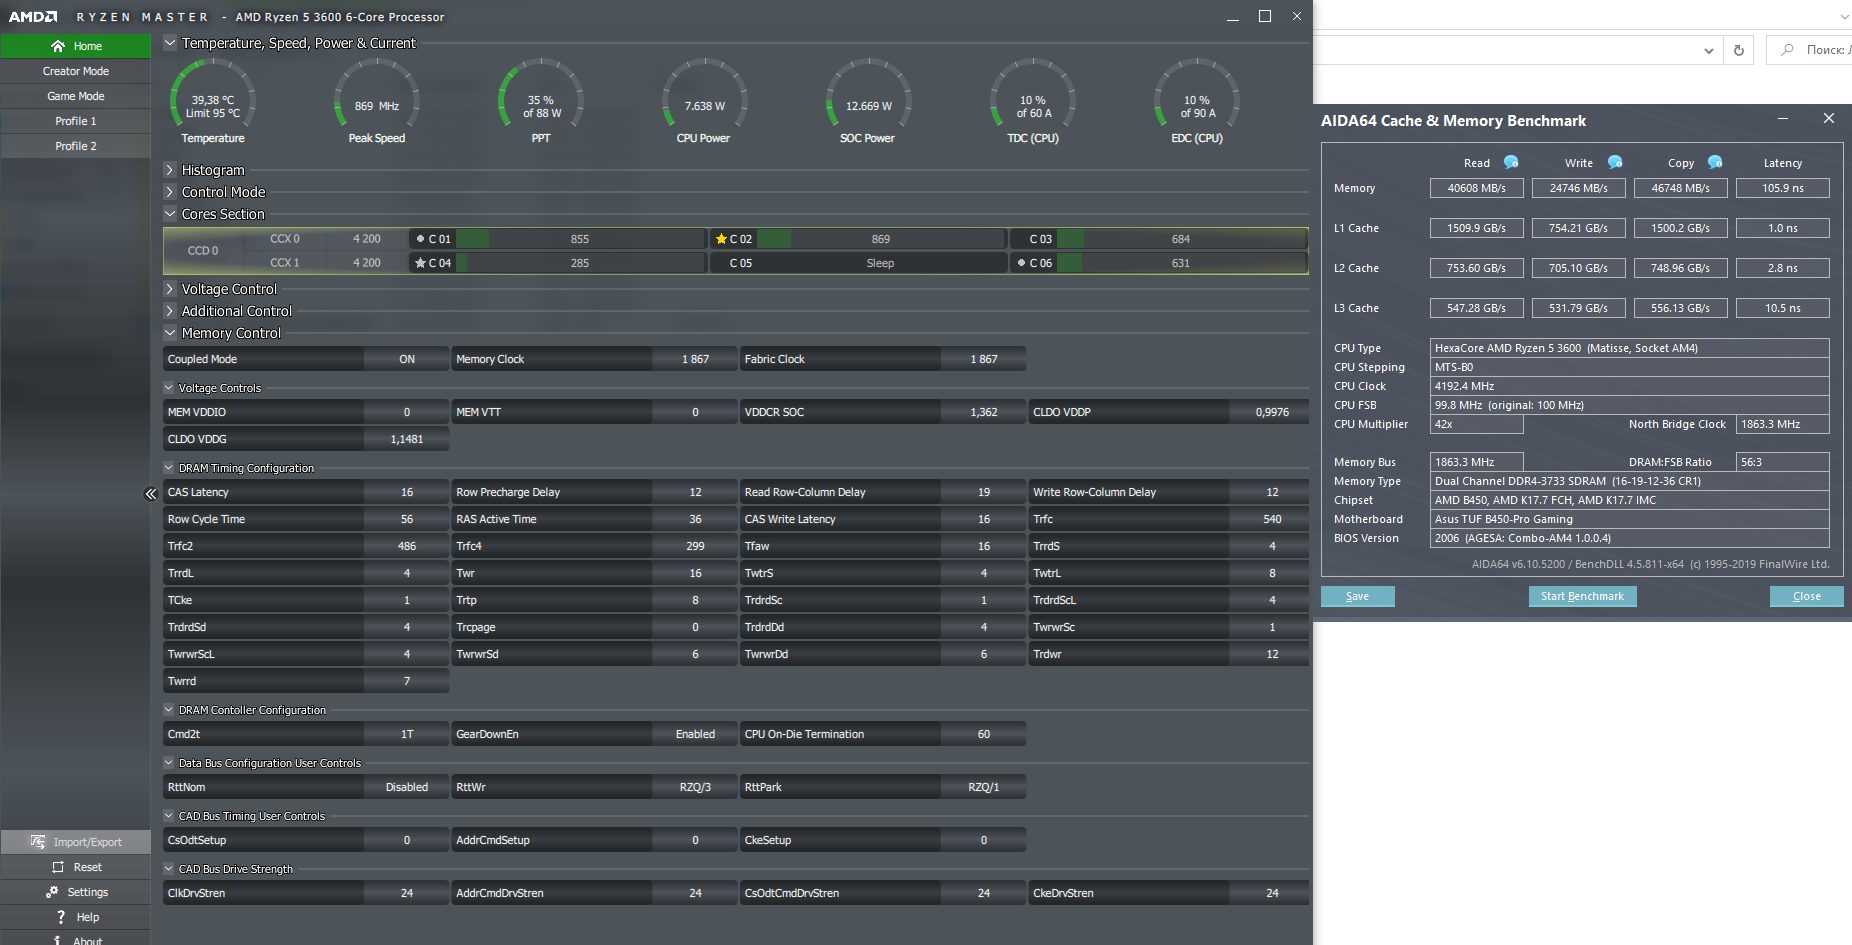Screen dimensions: 1852x945
Task: Click ClkDrvStren value 24
Action: 407,893
